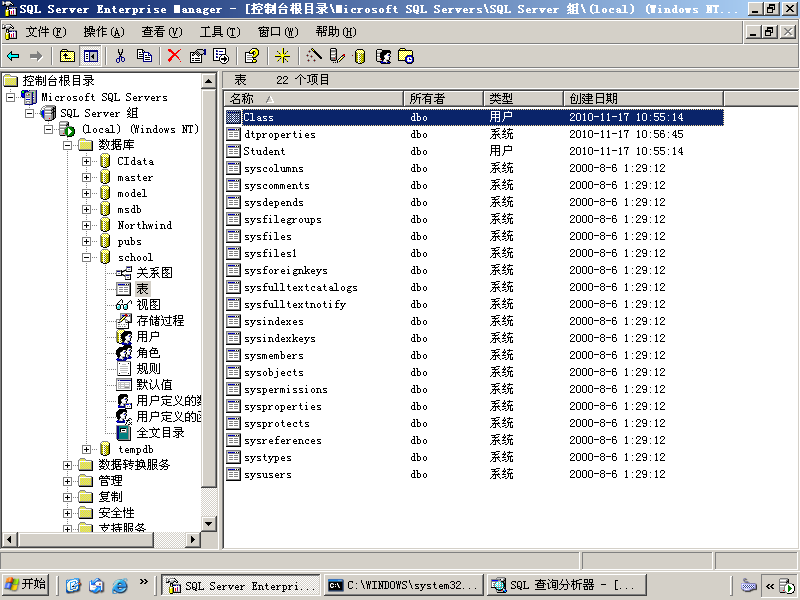The height and width of the screenshot is (600, 800).
Task: Click the Back arrow toolbar icon
Action: pyautogui.click(x=13, y=56)
